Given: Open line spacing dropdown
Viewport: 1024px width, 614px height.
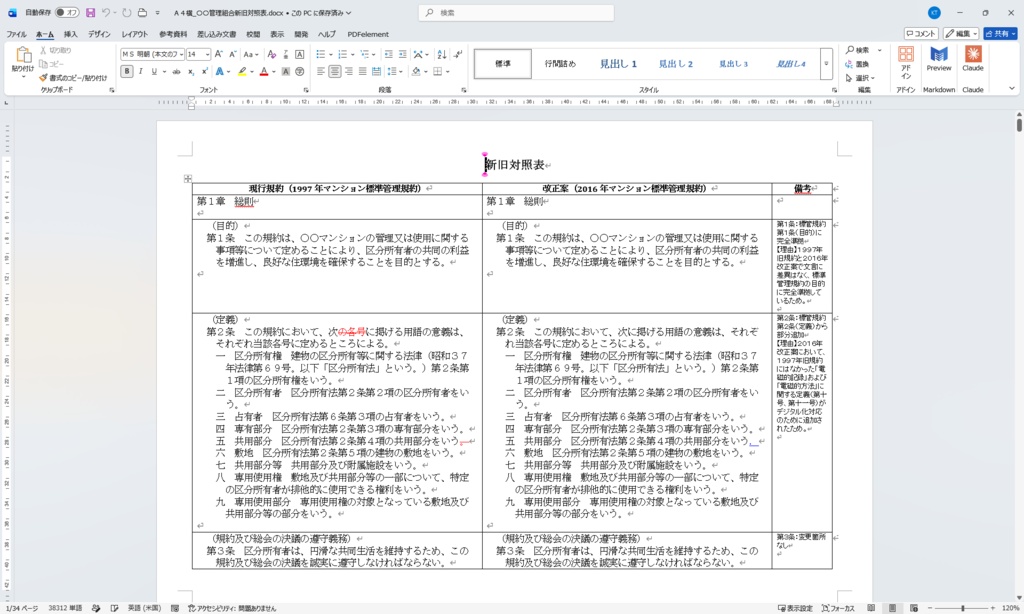Looking at the screenshot, I should [393, 72].
